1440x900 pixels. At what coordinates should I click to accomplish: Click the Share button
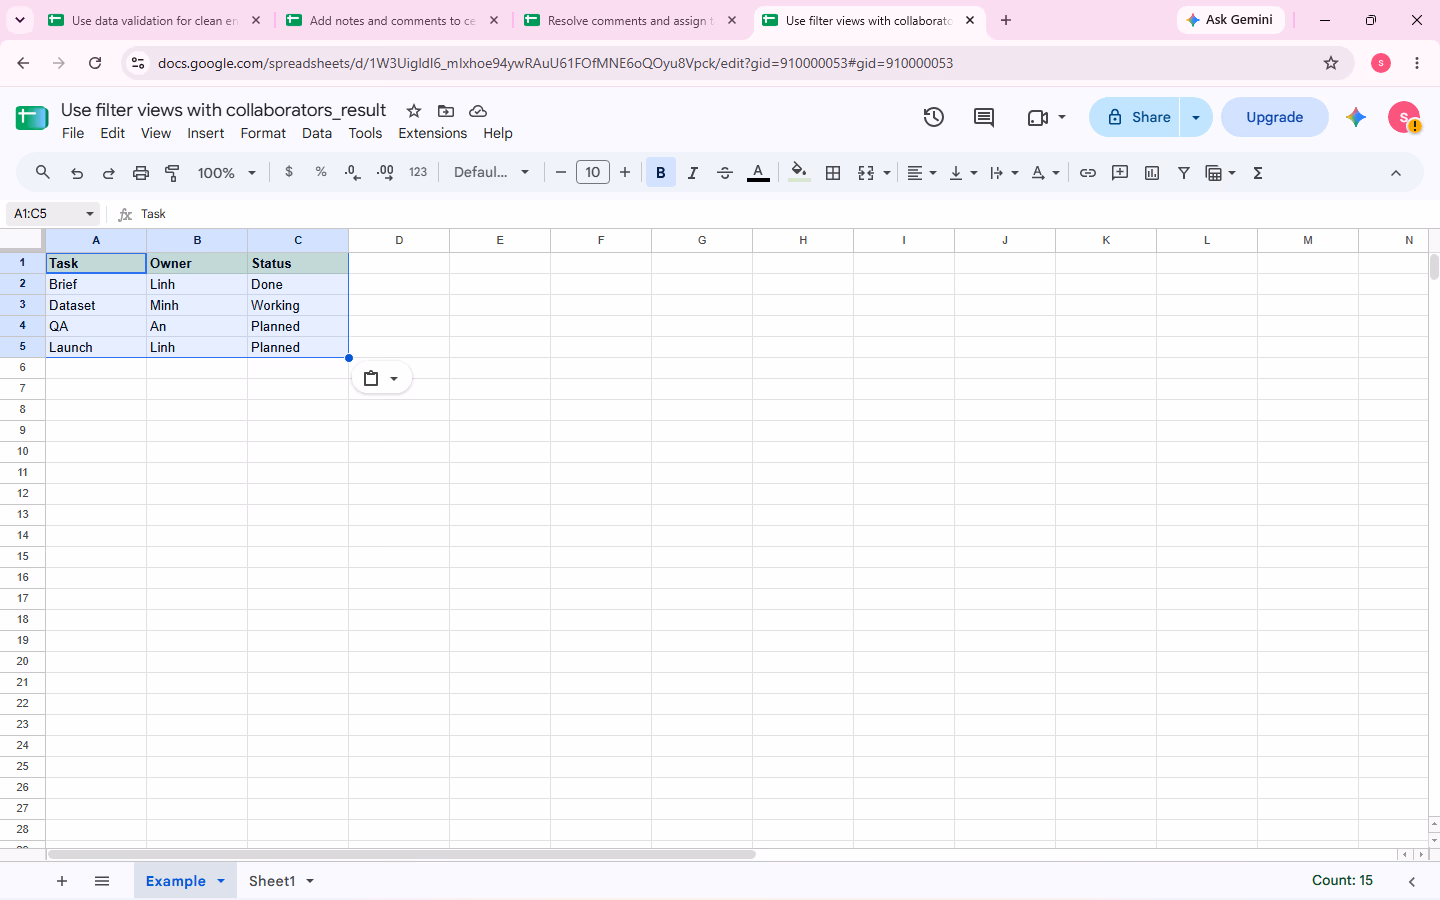point(1136,117)
